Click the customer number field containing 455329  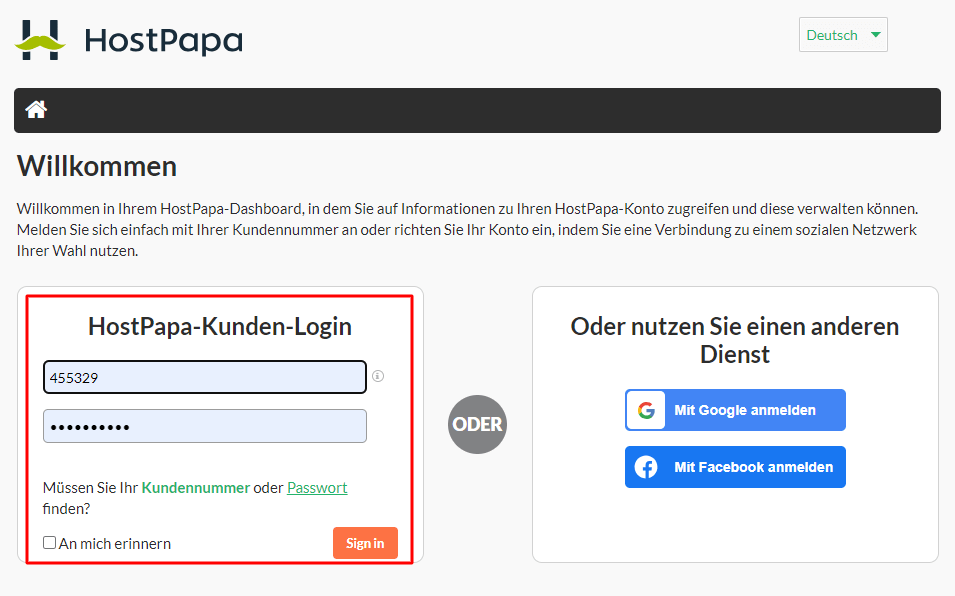point(205,377)
